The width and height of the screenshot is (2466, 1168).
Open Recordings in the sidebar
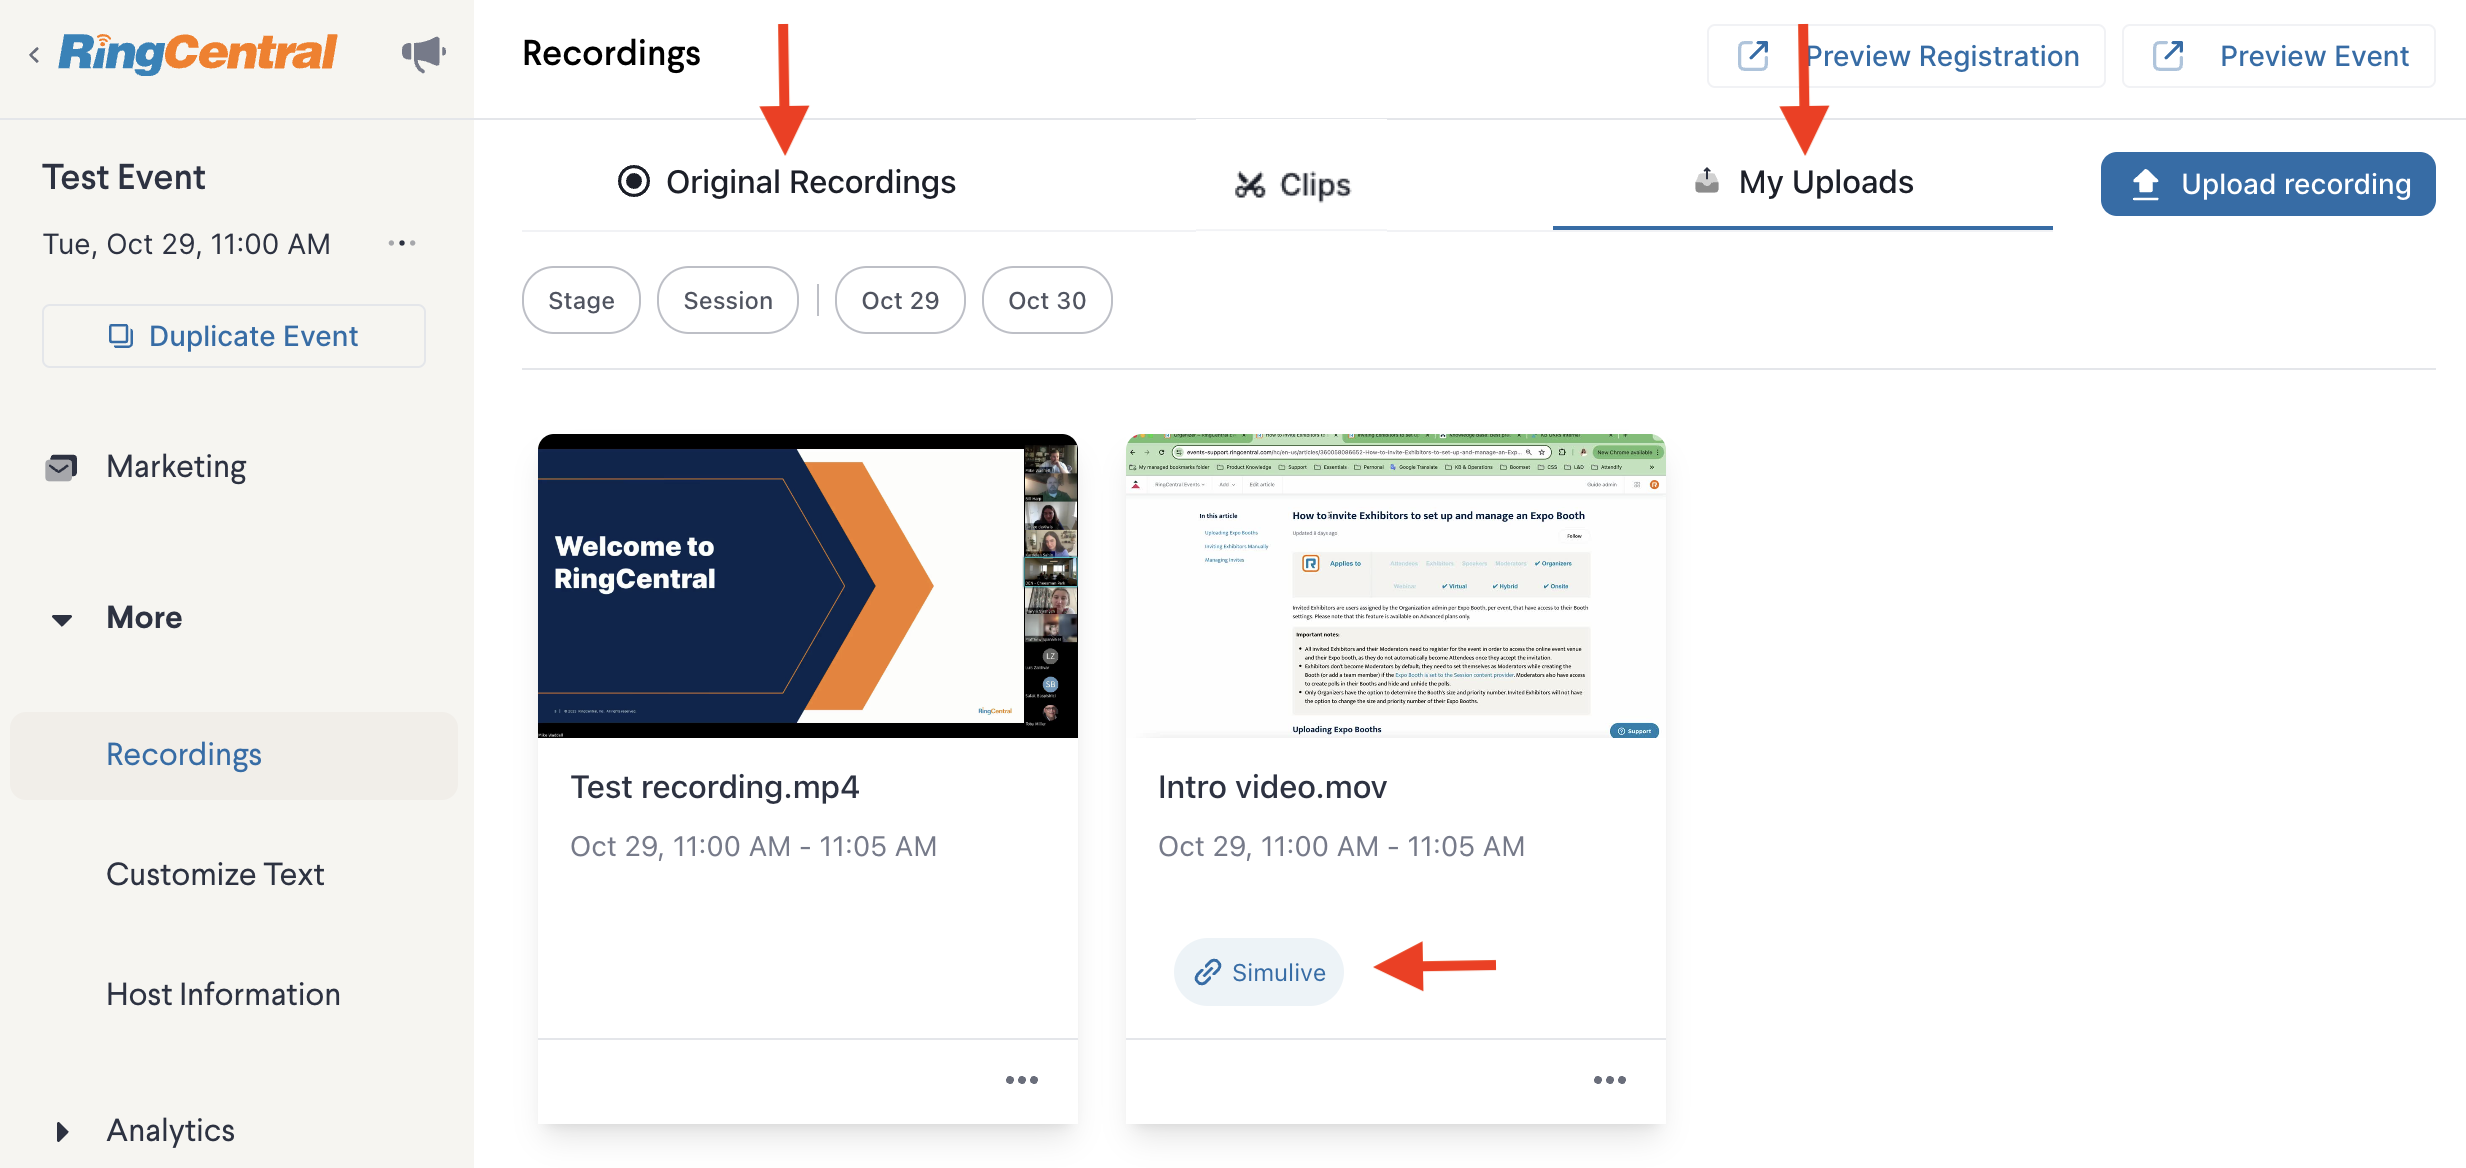click(x=234, y=755)
